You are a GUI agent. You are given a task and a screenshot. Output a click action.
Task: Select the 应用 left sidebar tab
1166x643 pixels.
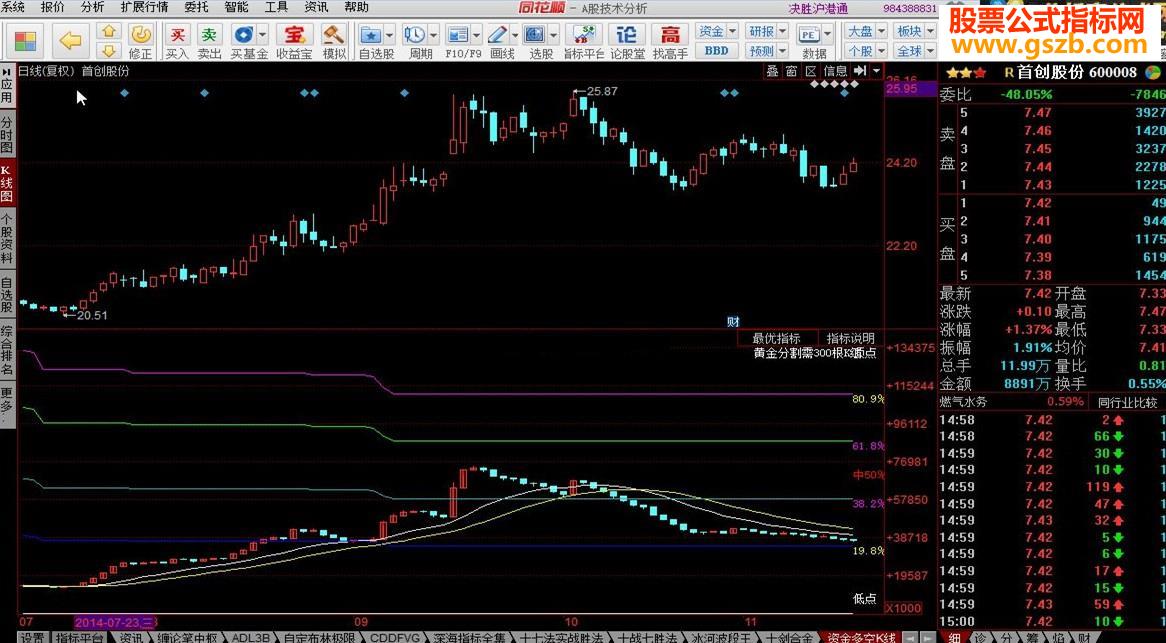tap(7, 85)
